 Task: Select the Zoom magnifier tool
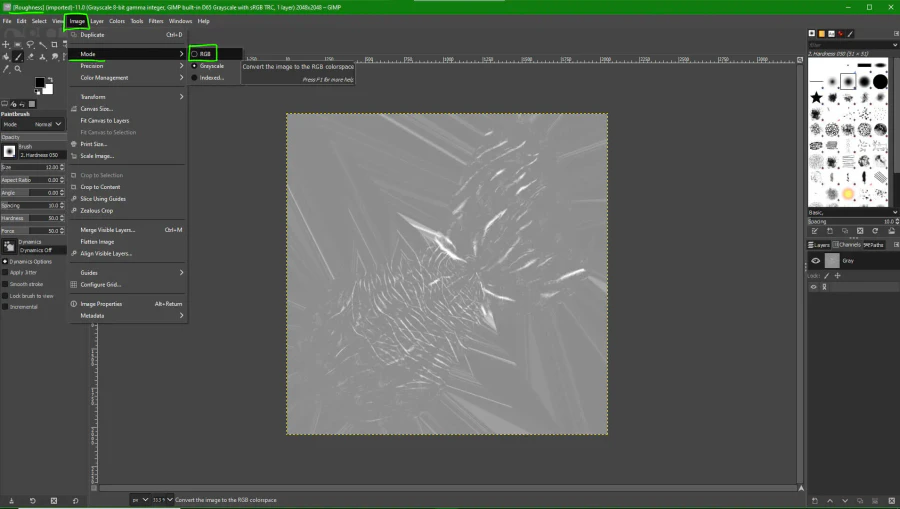tap(18, 69)
